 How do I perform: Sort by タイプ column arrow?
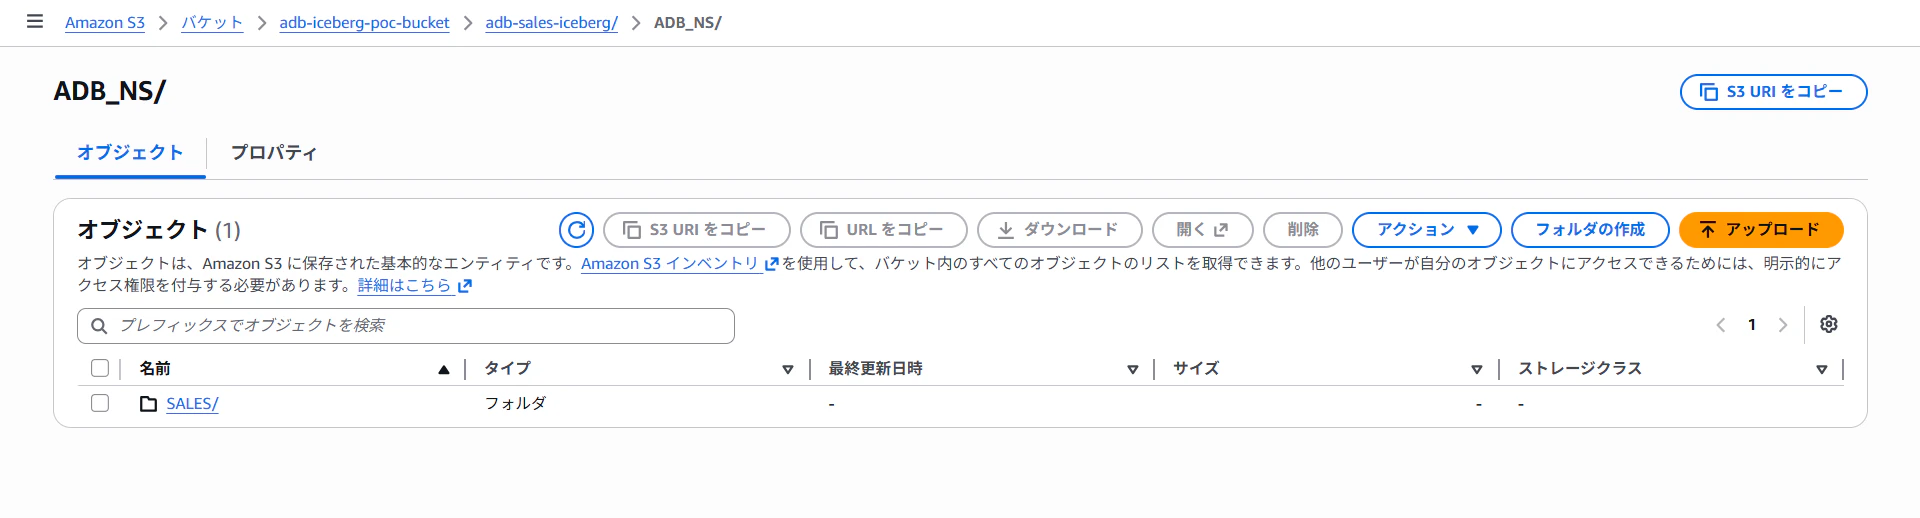[x=788, y=370]
